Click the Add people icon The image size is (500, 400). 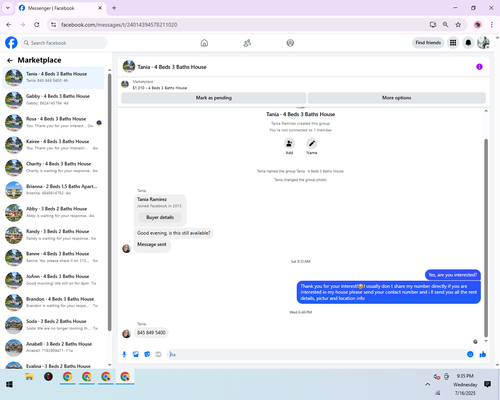(289, 144)
